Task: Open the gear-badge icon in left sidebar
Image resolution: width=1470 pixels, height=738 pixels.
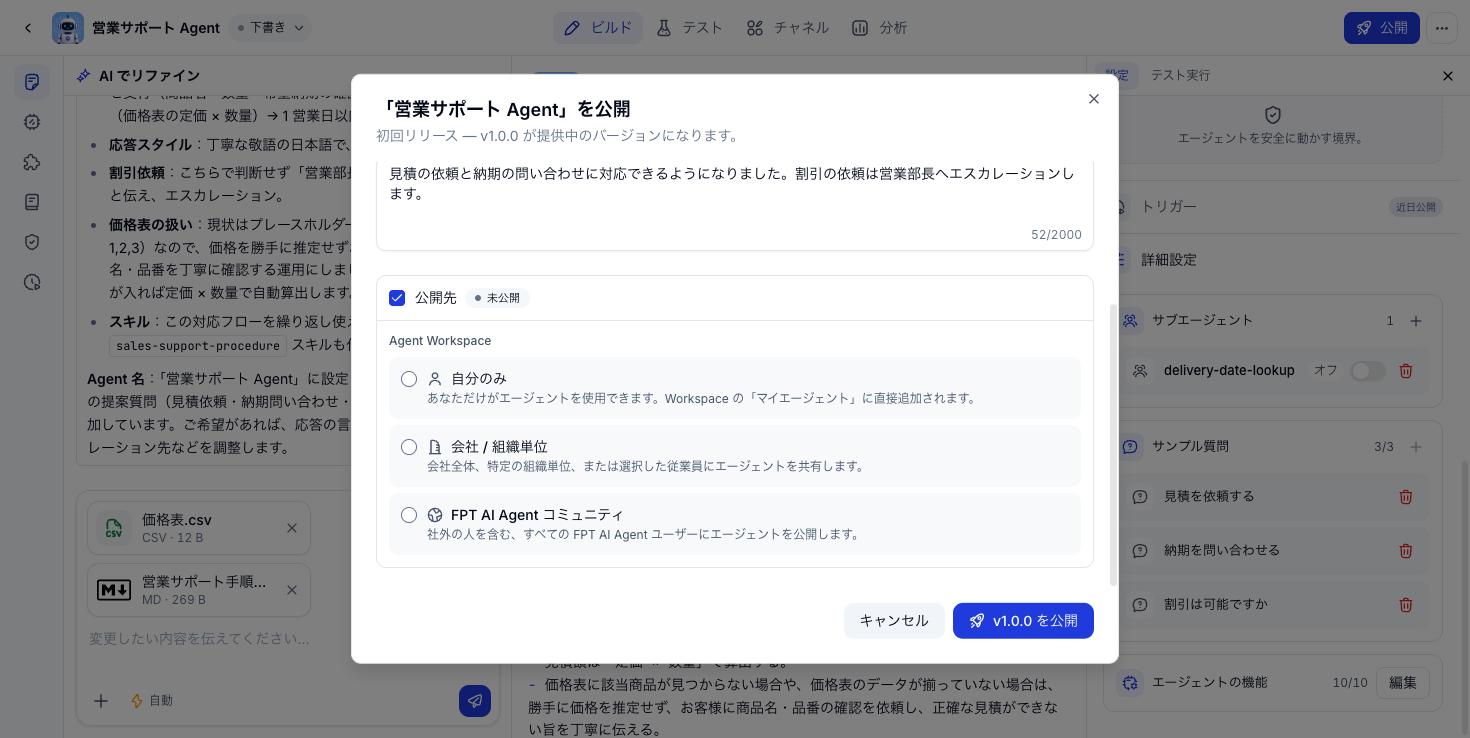Action: pos(32,122)
